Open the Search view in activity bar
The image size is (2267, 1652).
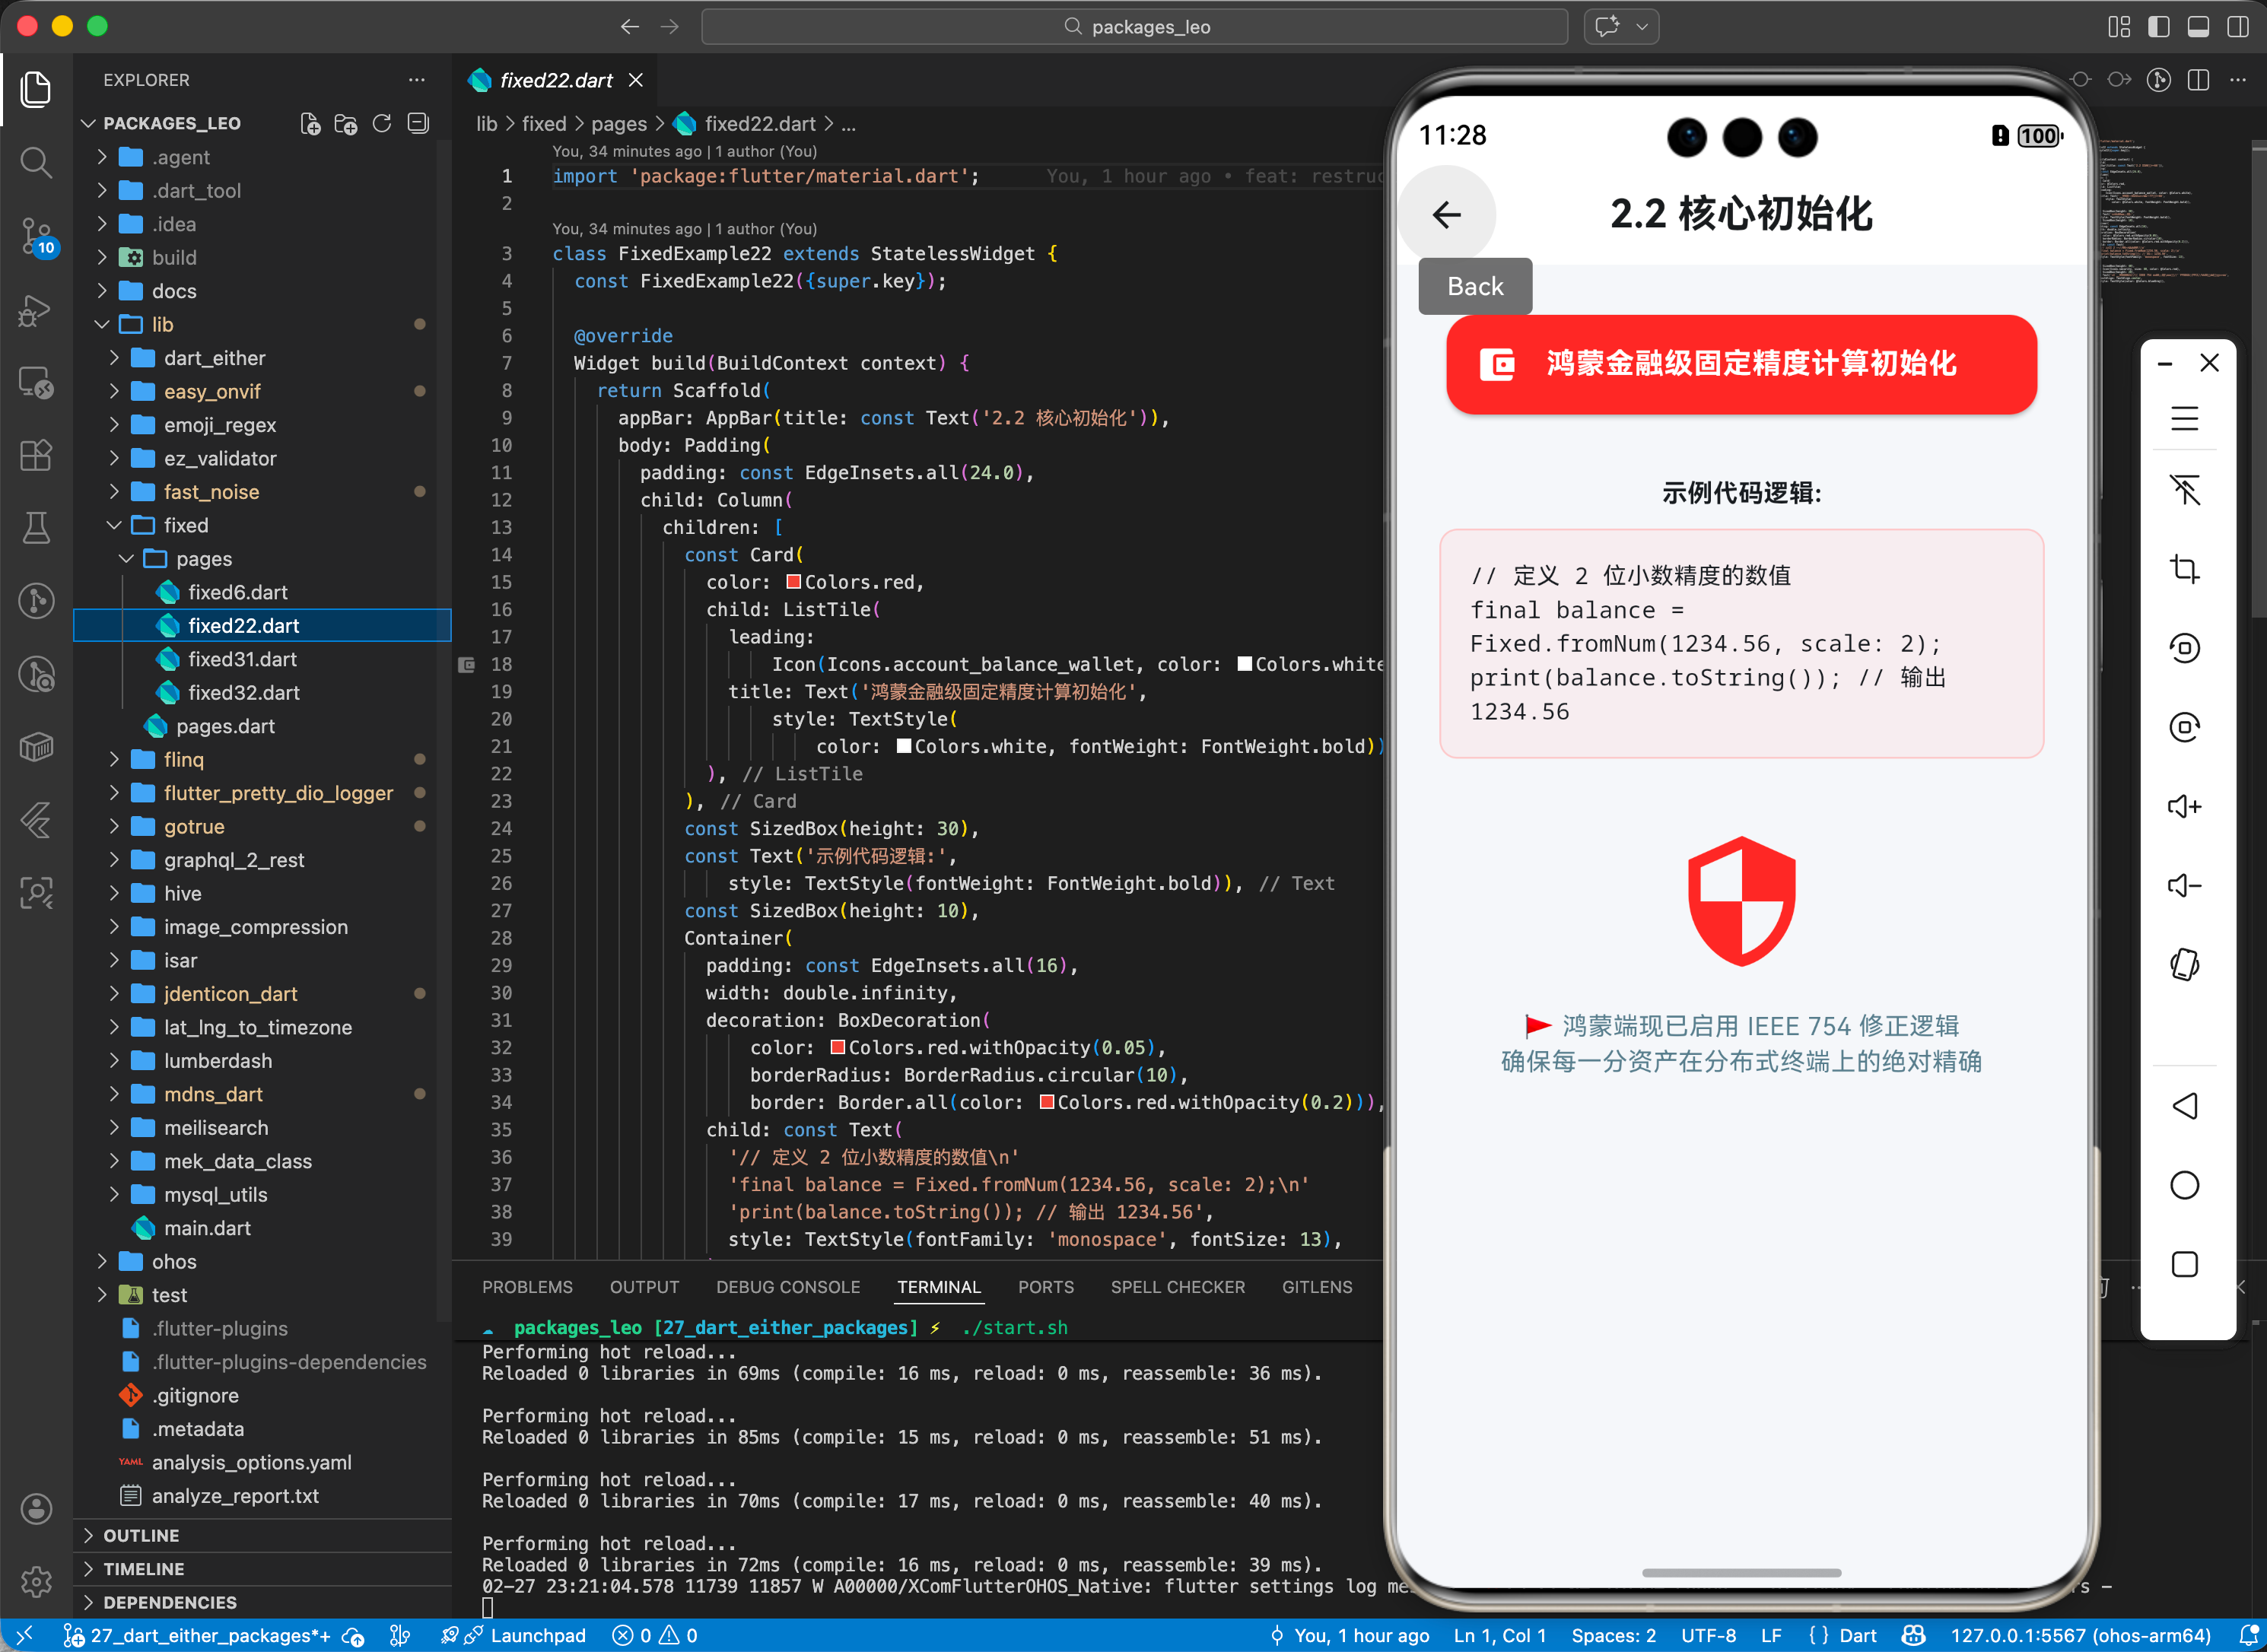click(36, 161)
